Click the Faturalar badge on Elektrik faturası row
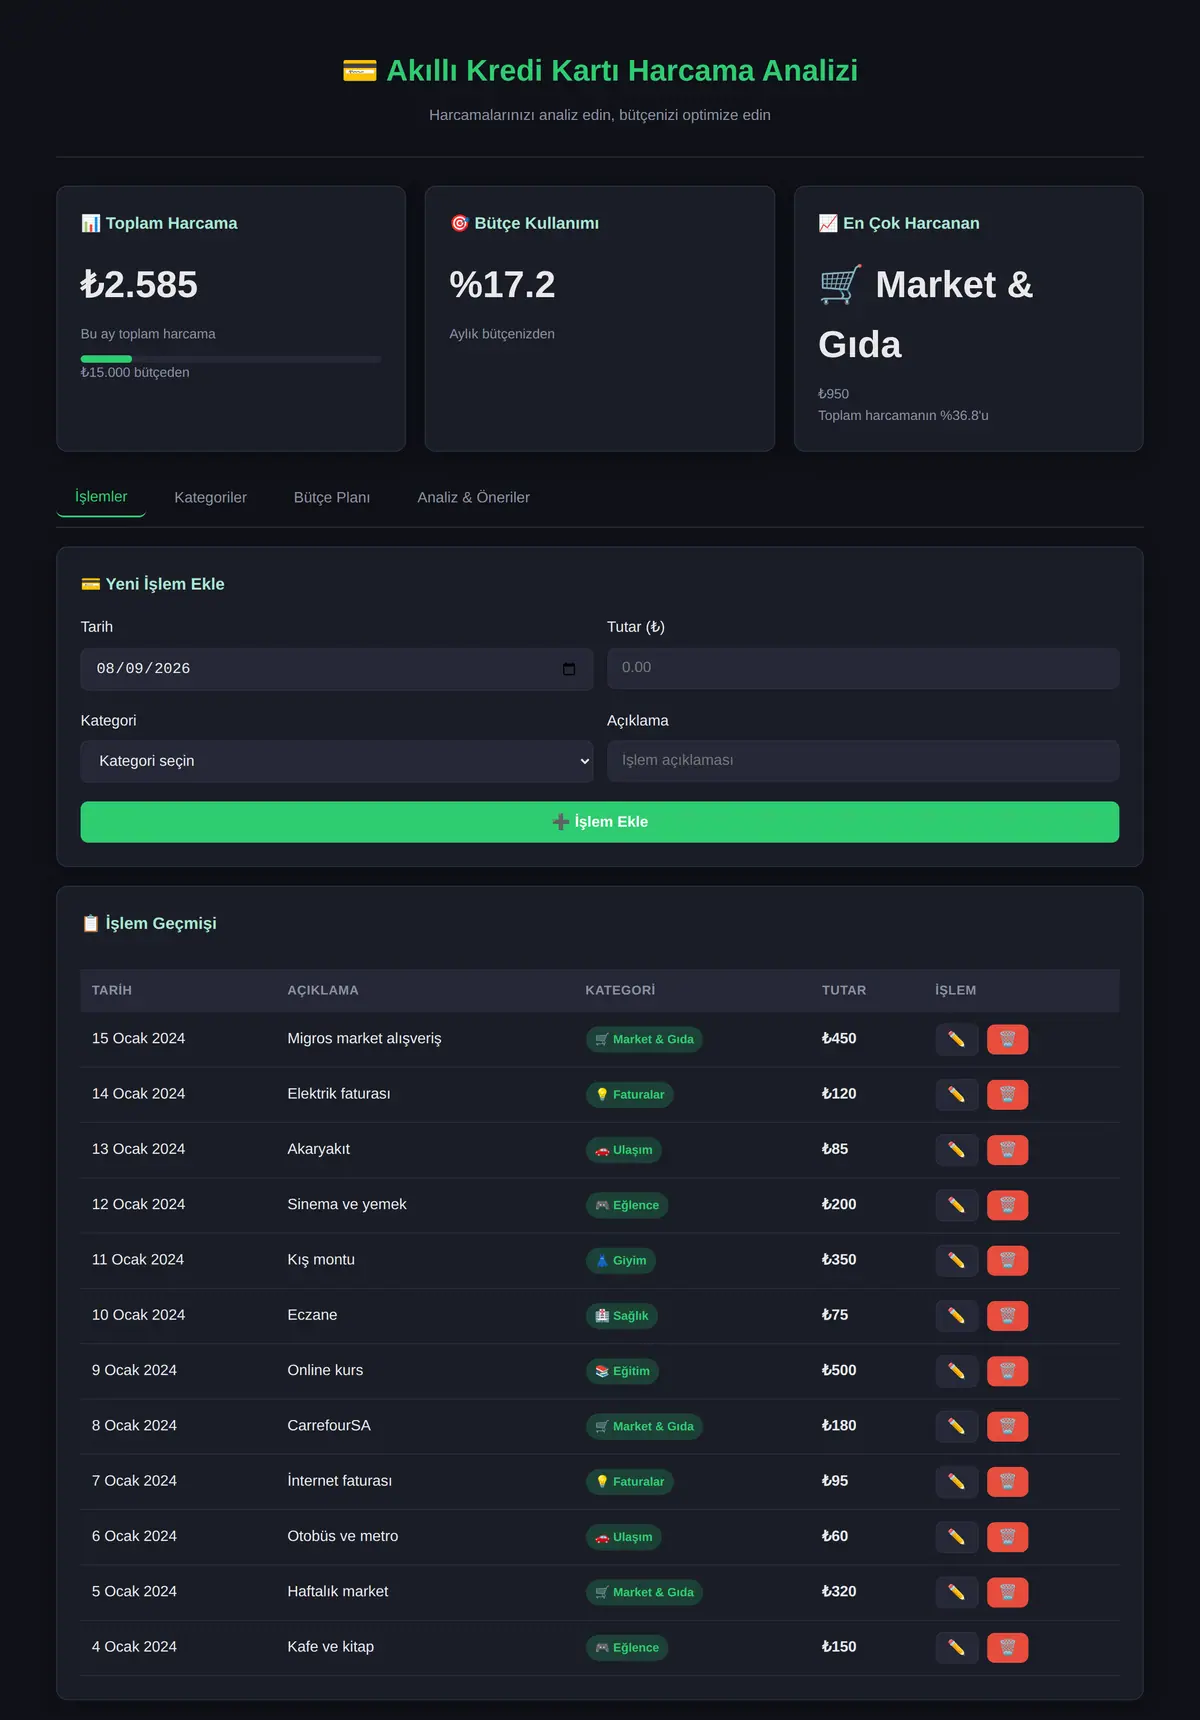This screenshot has height=1720, width=1200. 630,1095
